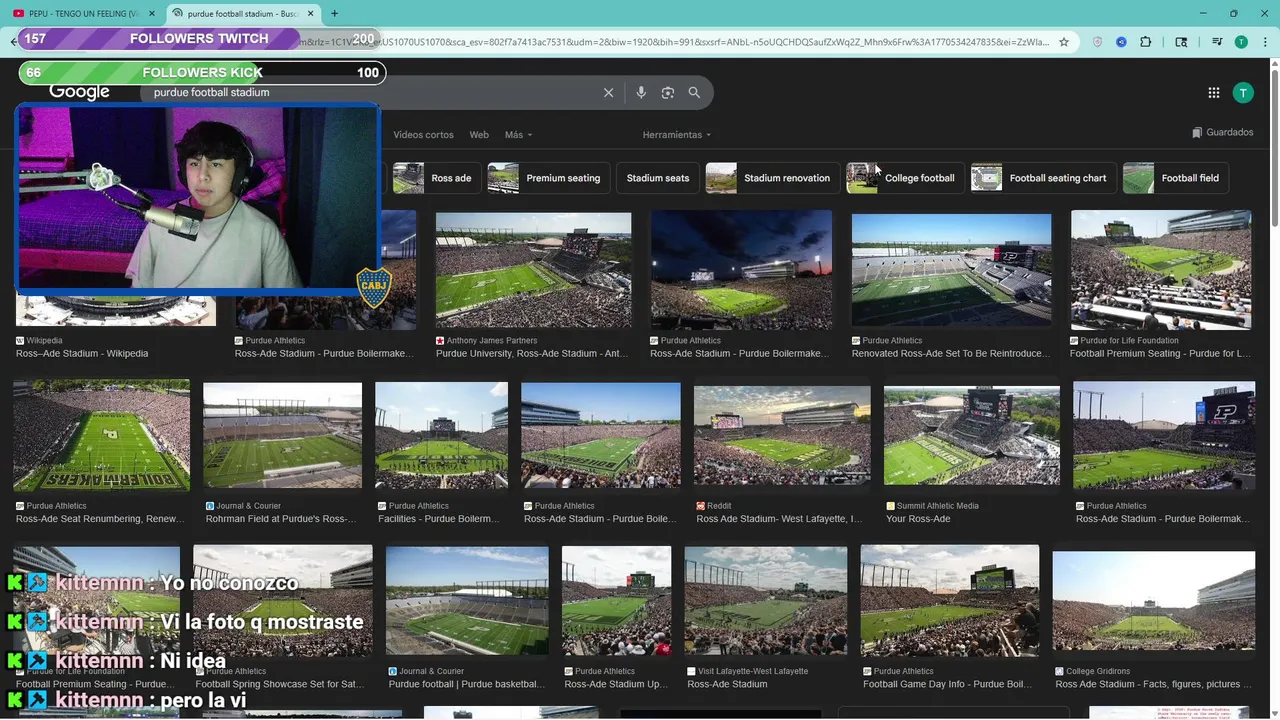Open the Visit Lafayette-West Lafayette Ross-Ade Stadium image

765,600
